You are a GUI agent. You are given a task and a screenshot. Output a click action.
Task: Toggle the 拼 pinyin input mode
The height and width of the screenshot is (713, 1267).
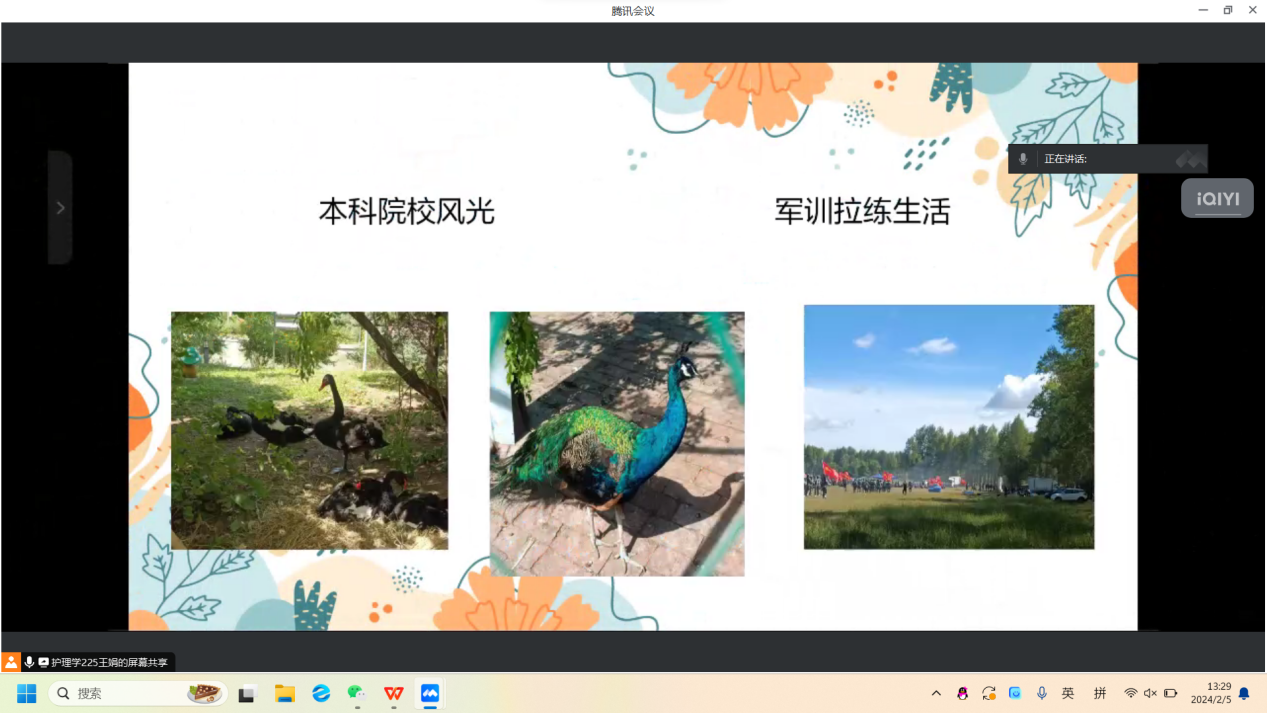click(1100, 693)
